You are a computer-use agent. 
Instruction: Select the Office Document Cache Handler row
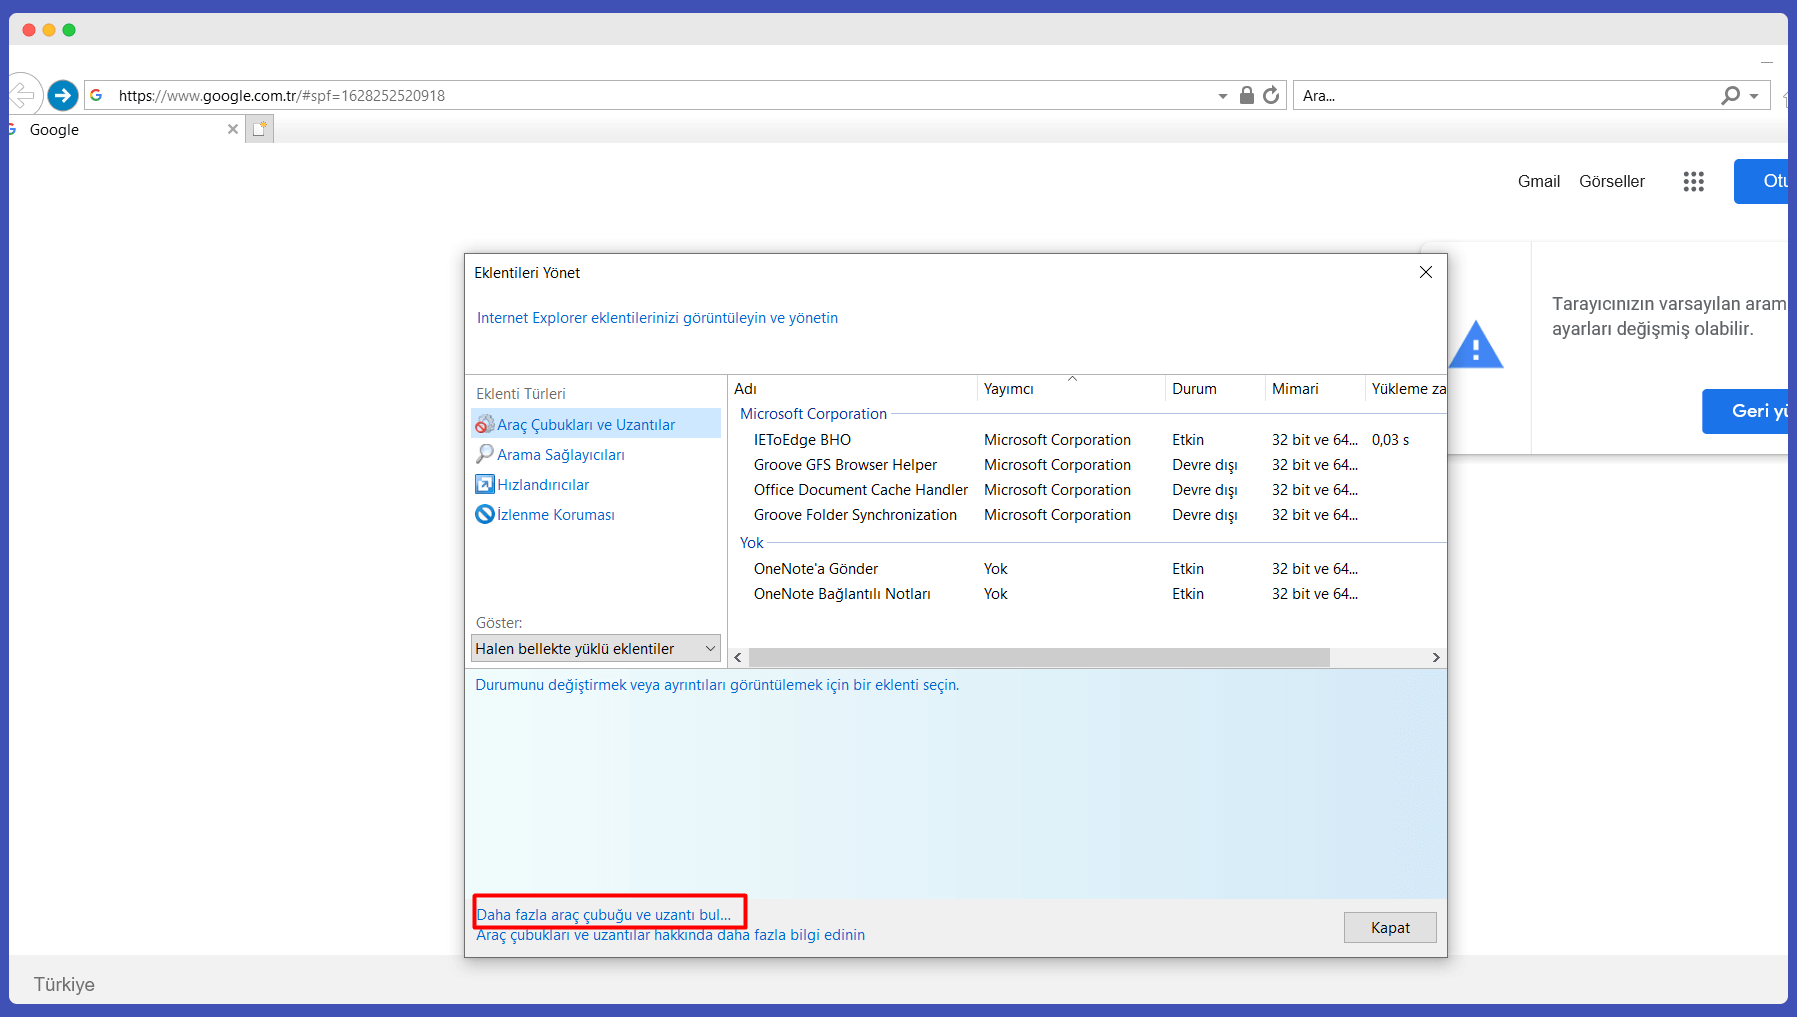(x=1087, y=490)
